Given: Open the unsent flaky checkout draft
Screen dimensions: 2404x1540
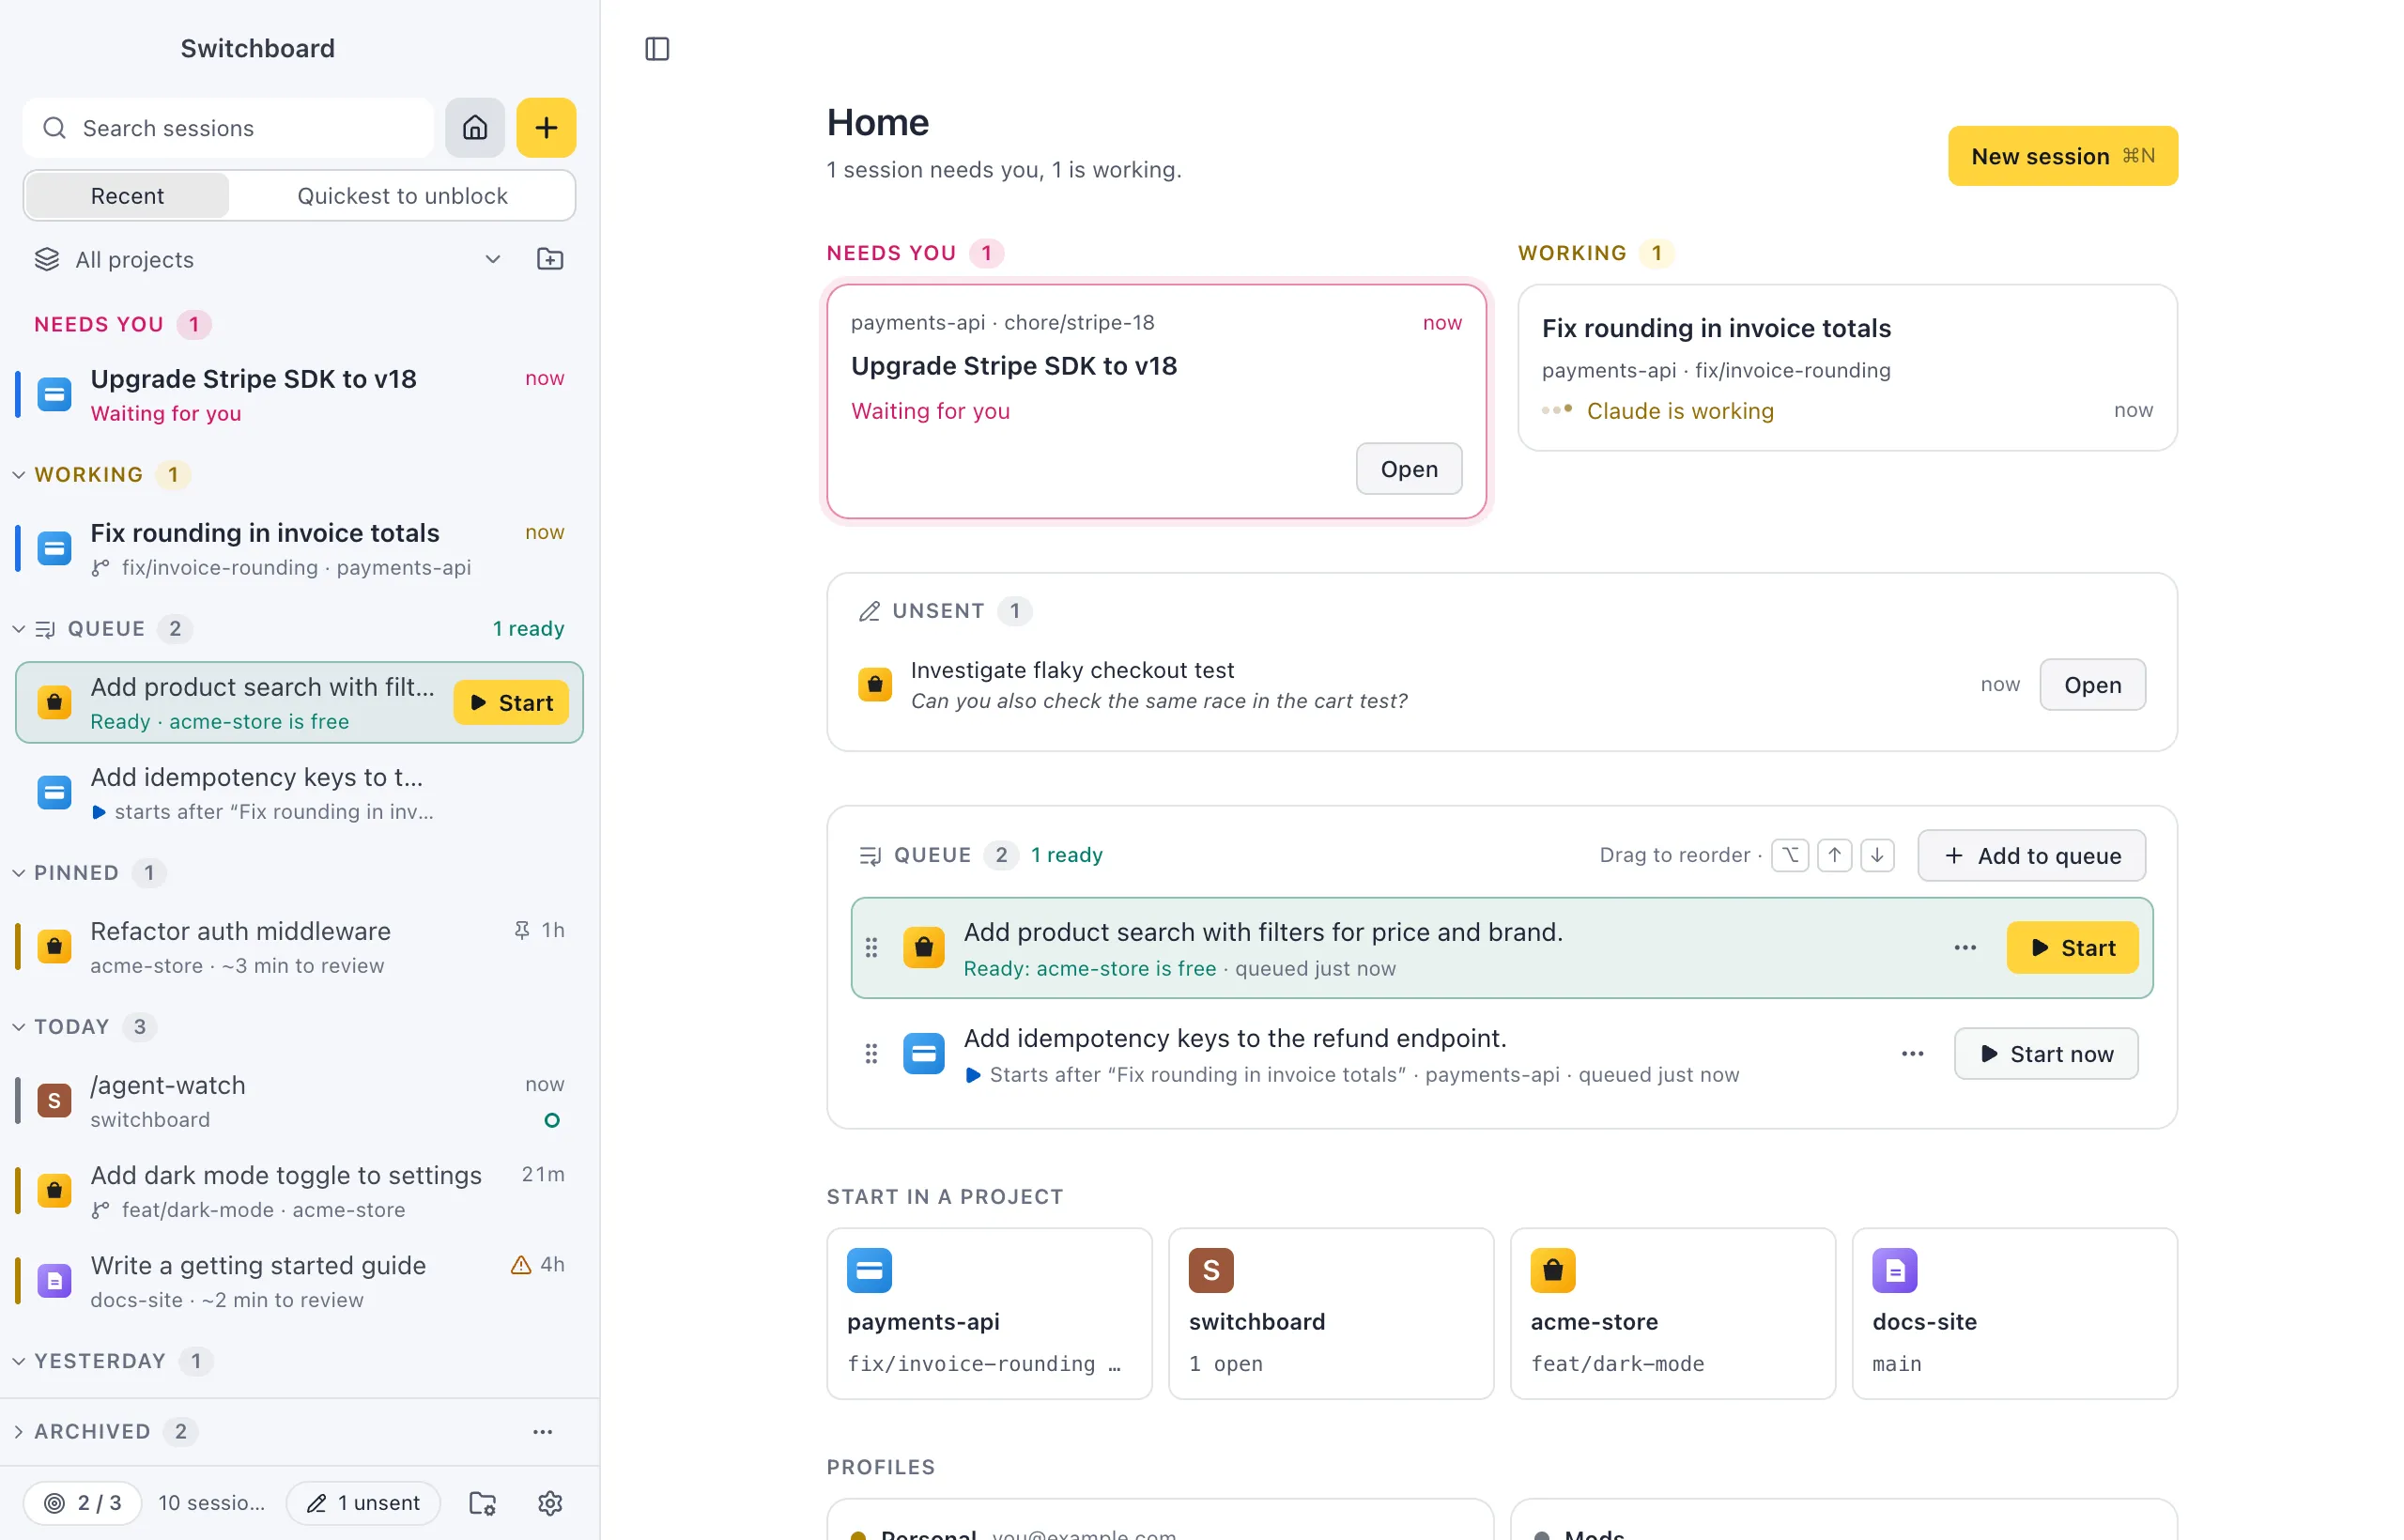Looking at the screenshot, I should click(x=2092, y=684).
